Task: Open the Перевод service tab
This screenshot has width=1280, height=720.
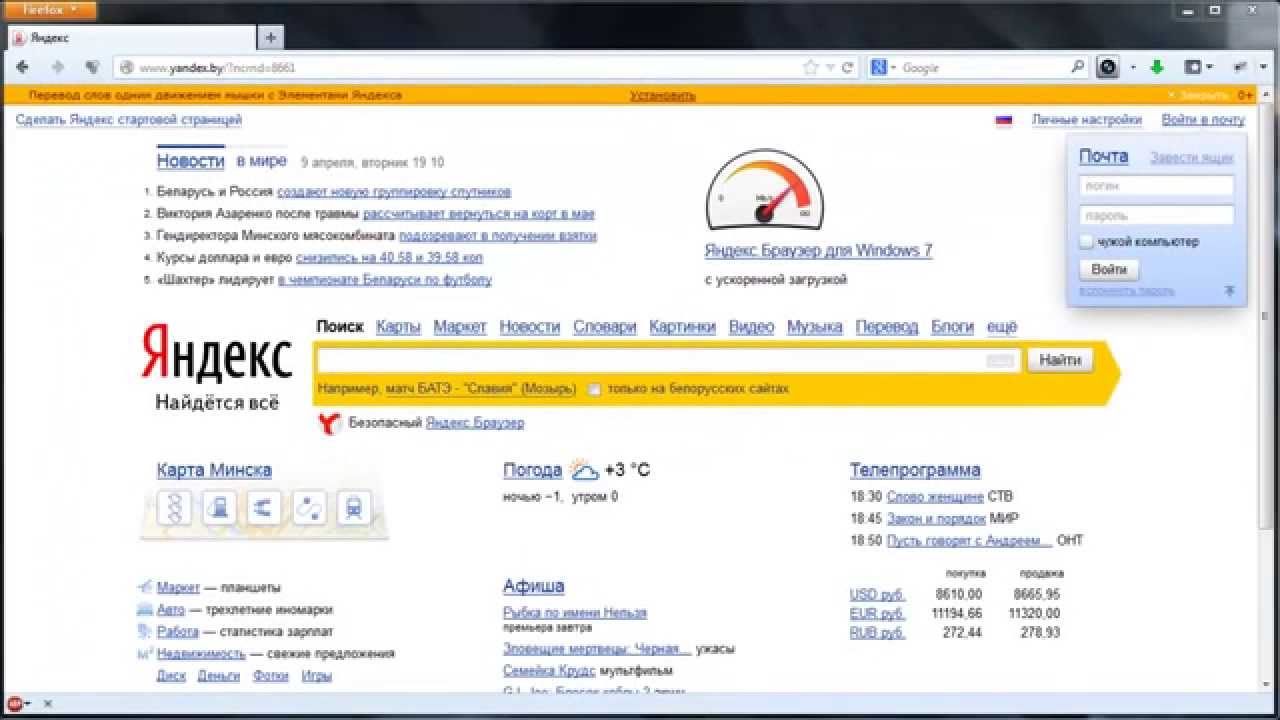Action: (x=887, y=327)
